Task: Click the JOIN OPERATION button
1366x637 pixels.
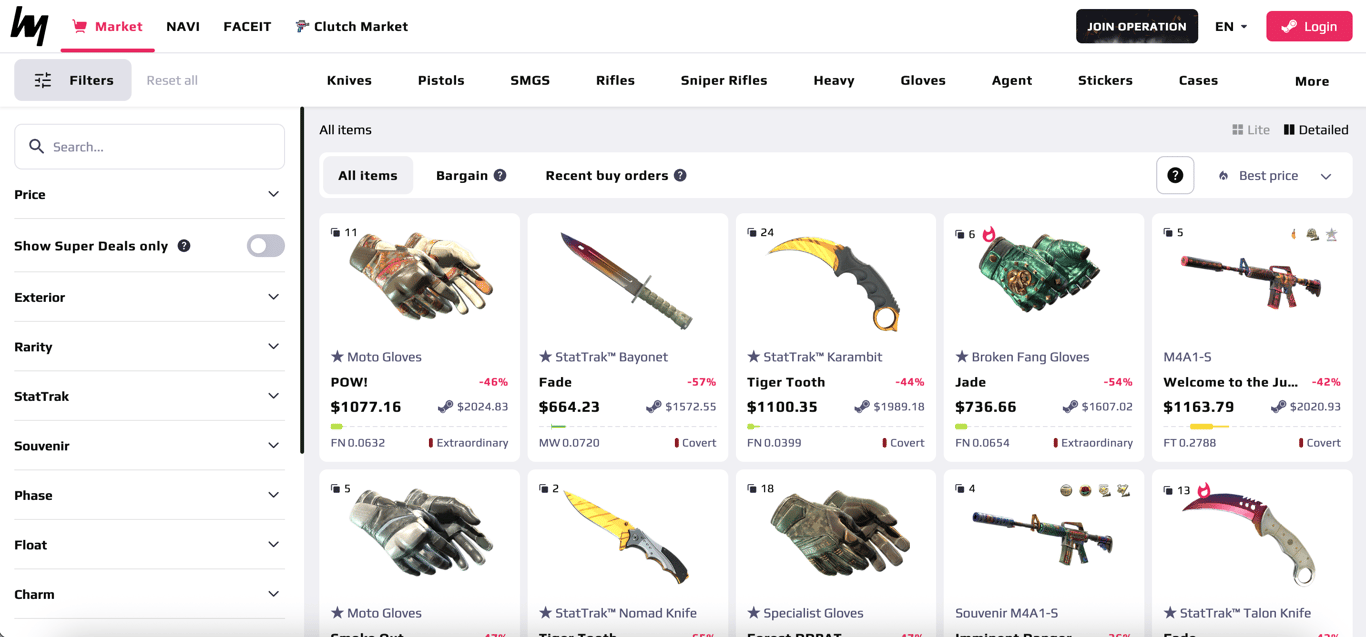Action: [1137, 26]
